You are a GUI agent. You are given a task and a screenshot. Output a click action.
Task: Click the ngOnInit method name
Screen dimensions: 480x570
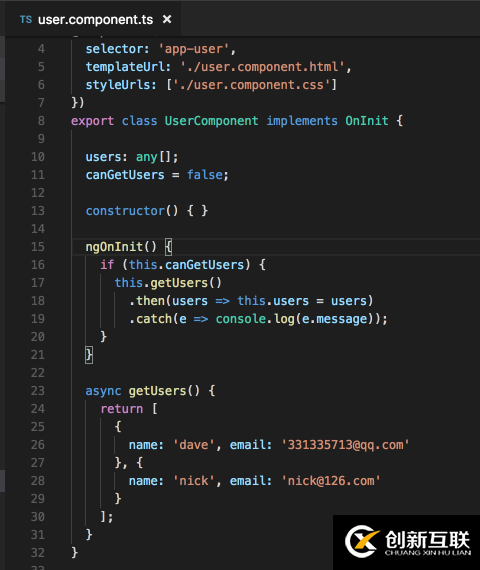point(114,247)
